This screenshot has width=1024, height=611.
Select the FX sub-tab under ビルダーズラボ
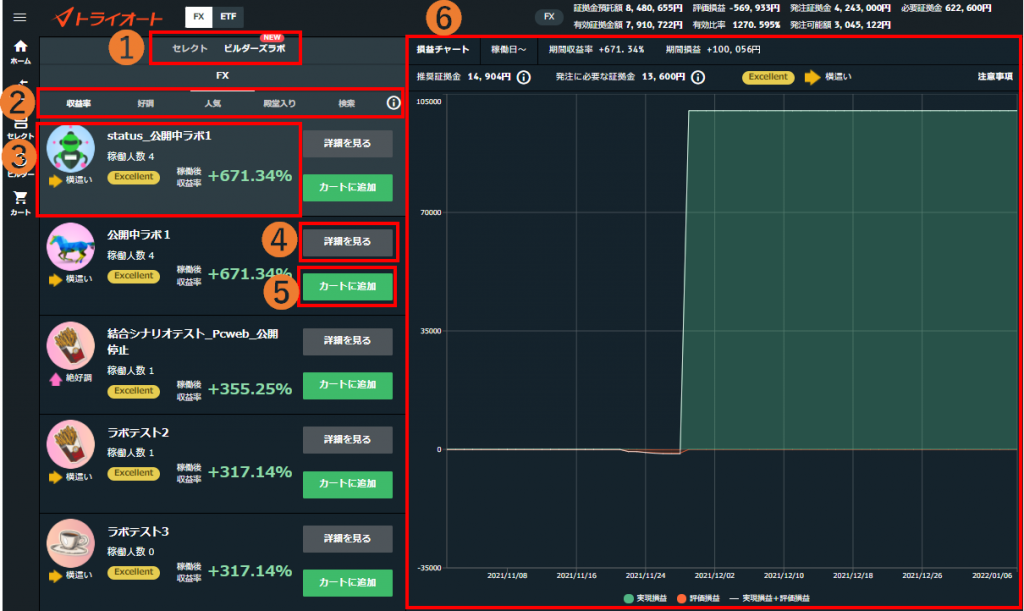point(223,76)
